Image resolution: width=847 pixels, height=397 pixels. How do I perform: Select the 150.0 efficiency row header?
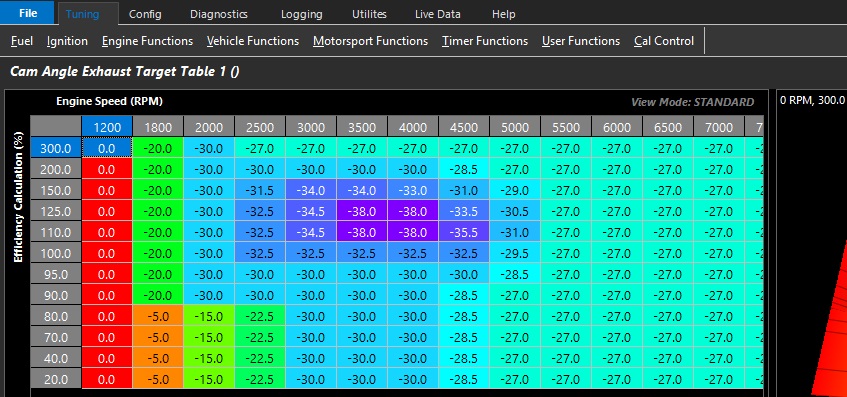point(56,190)
